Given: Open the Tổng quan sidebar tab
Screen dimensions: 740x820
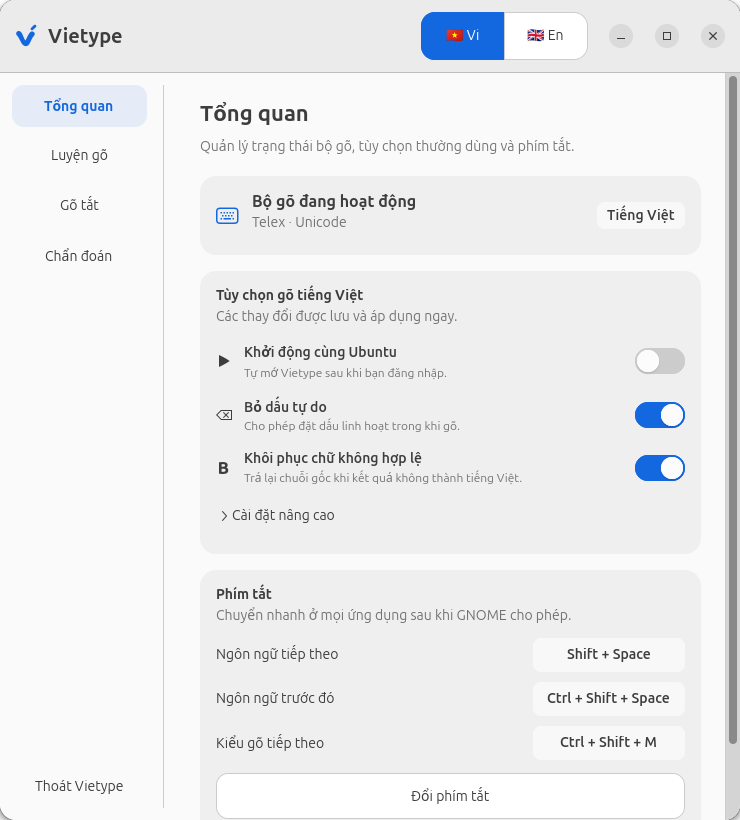Looking at the screenshot, I should pyautogui.click(x=79, y=106).
